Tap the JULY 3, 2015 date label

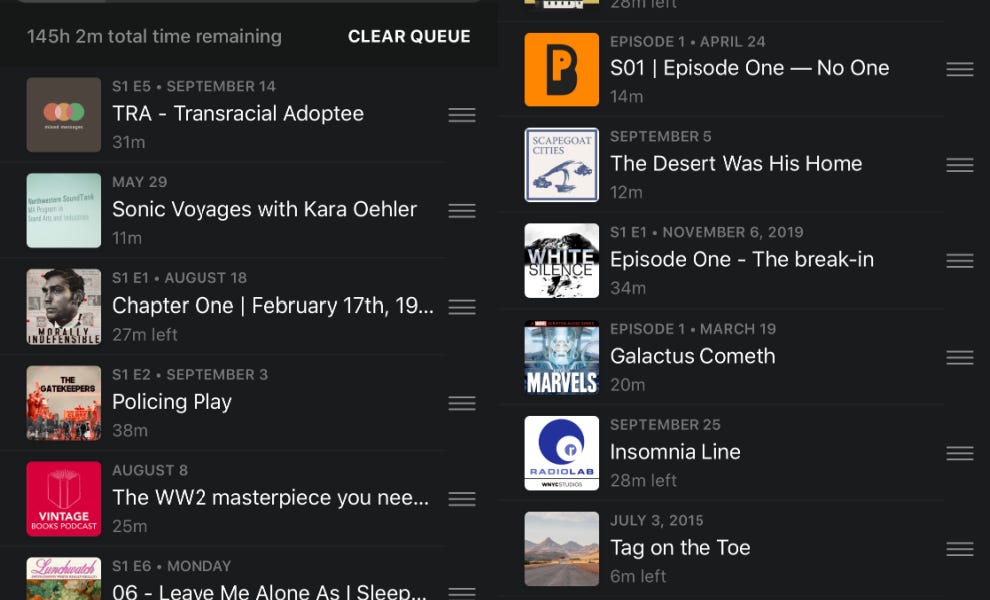(x=657, y=520)
